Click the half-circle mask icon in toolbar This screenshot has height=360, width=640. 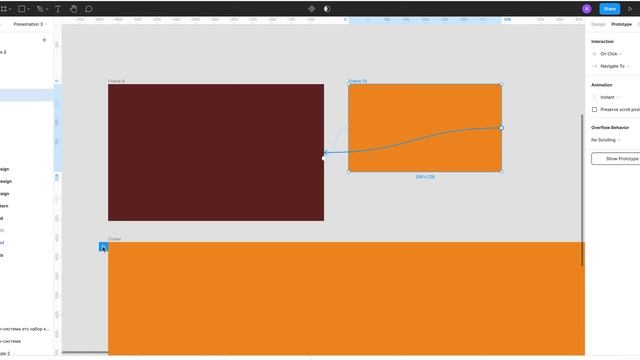point(327,9)
